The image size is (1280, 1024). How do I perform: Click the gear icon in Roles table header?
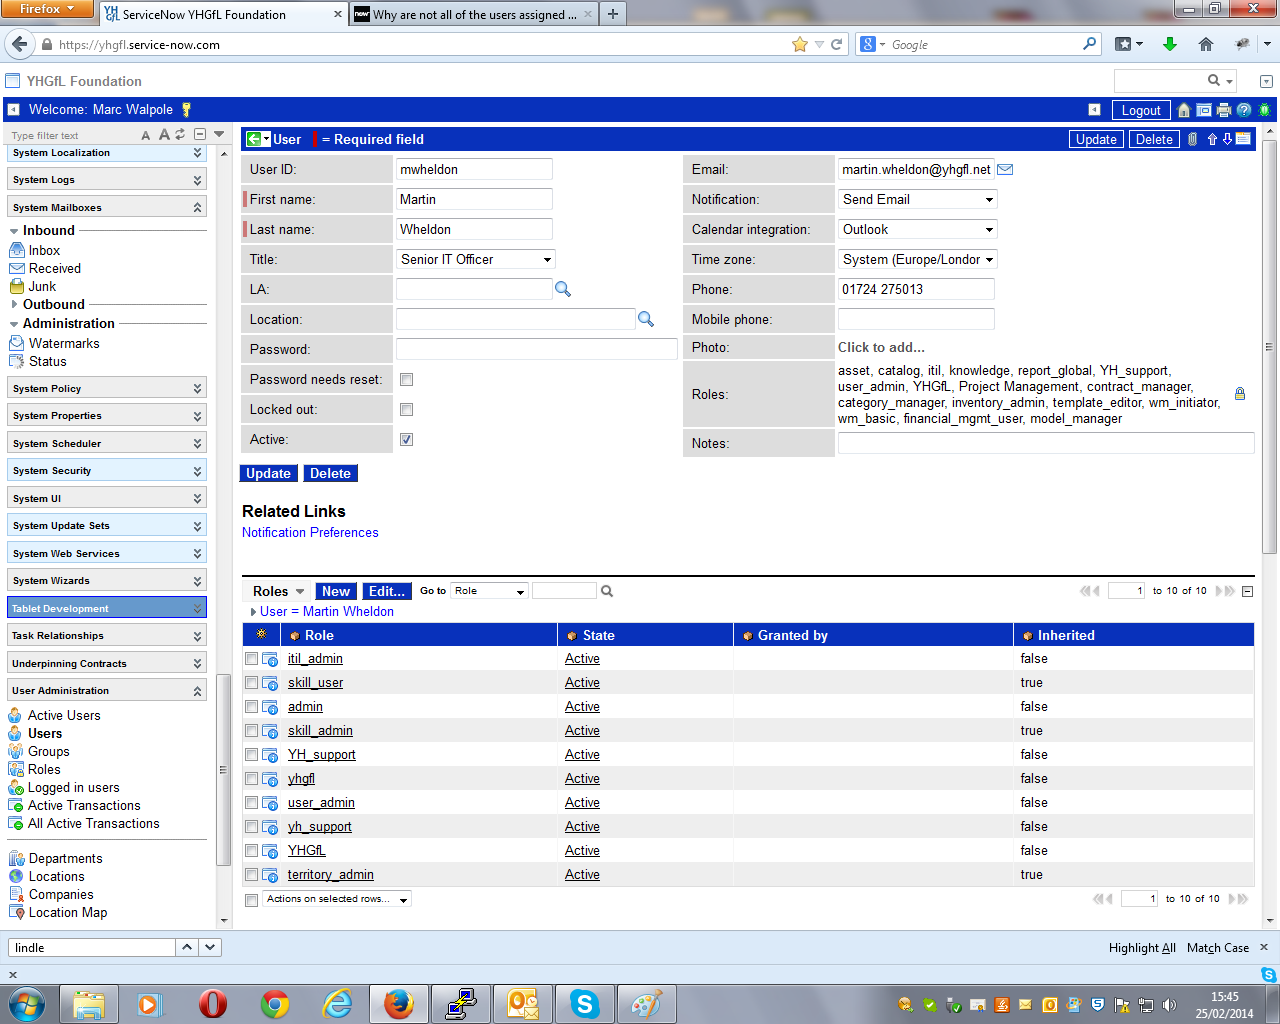[261, 634]
